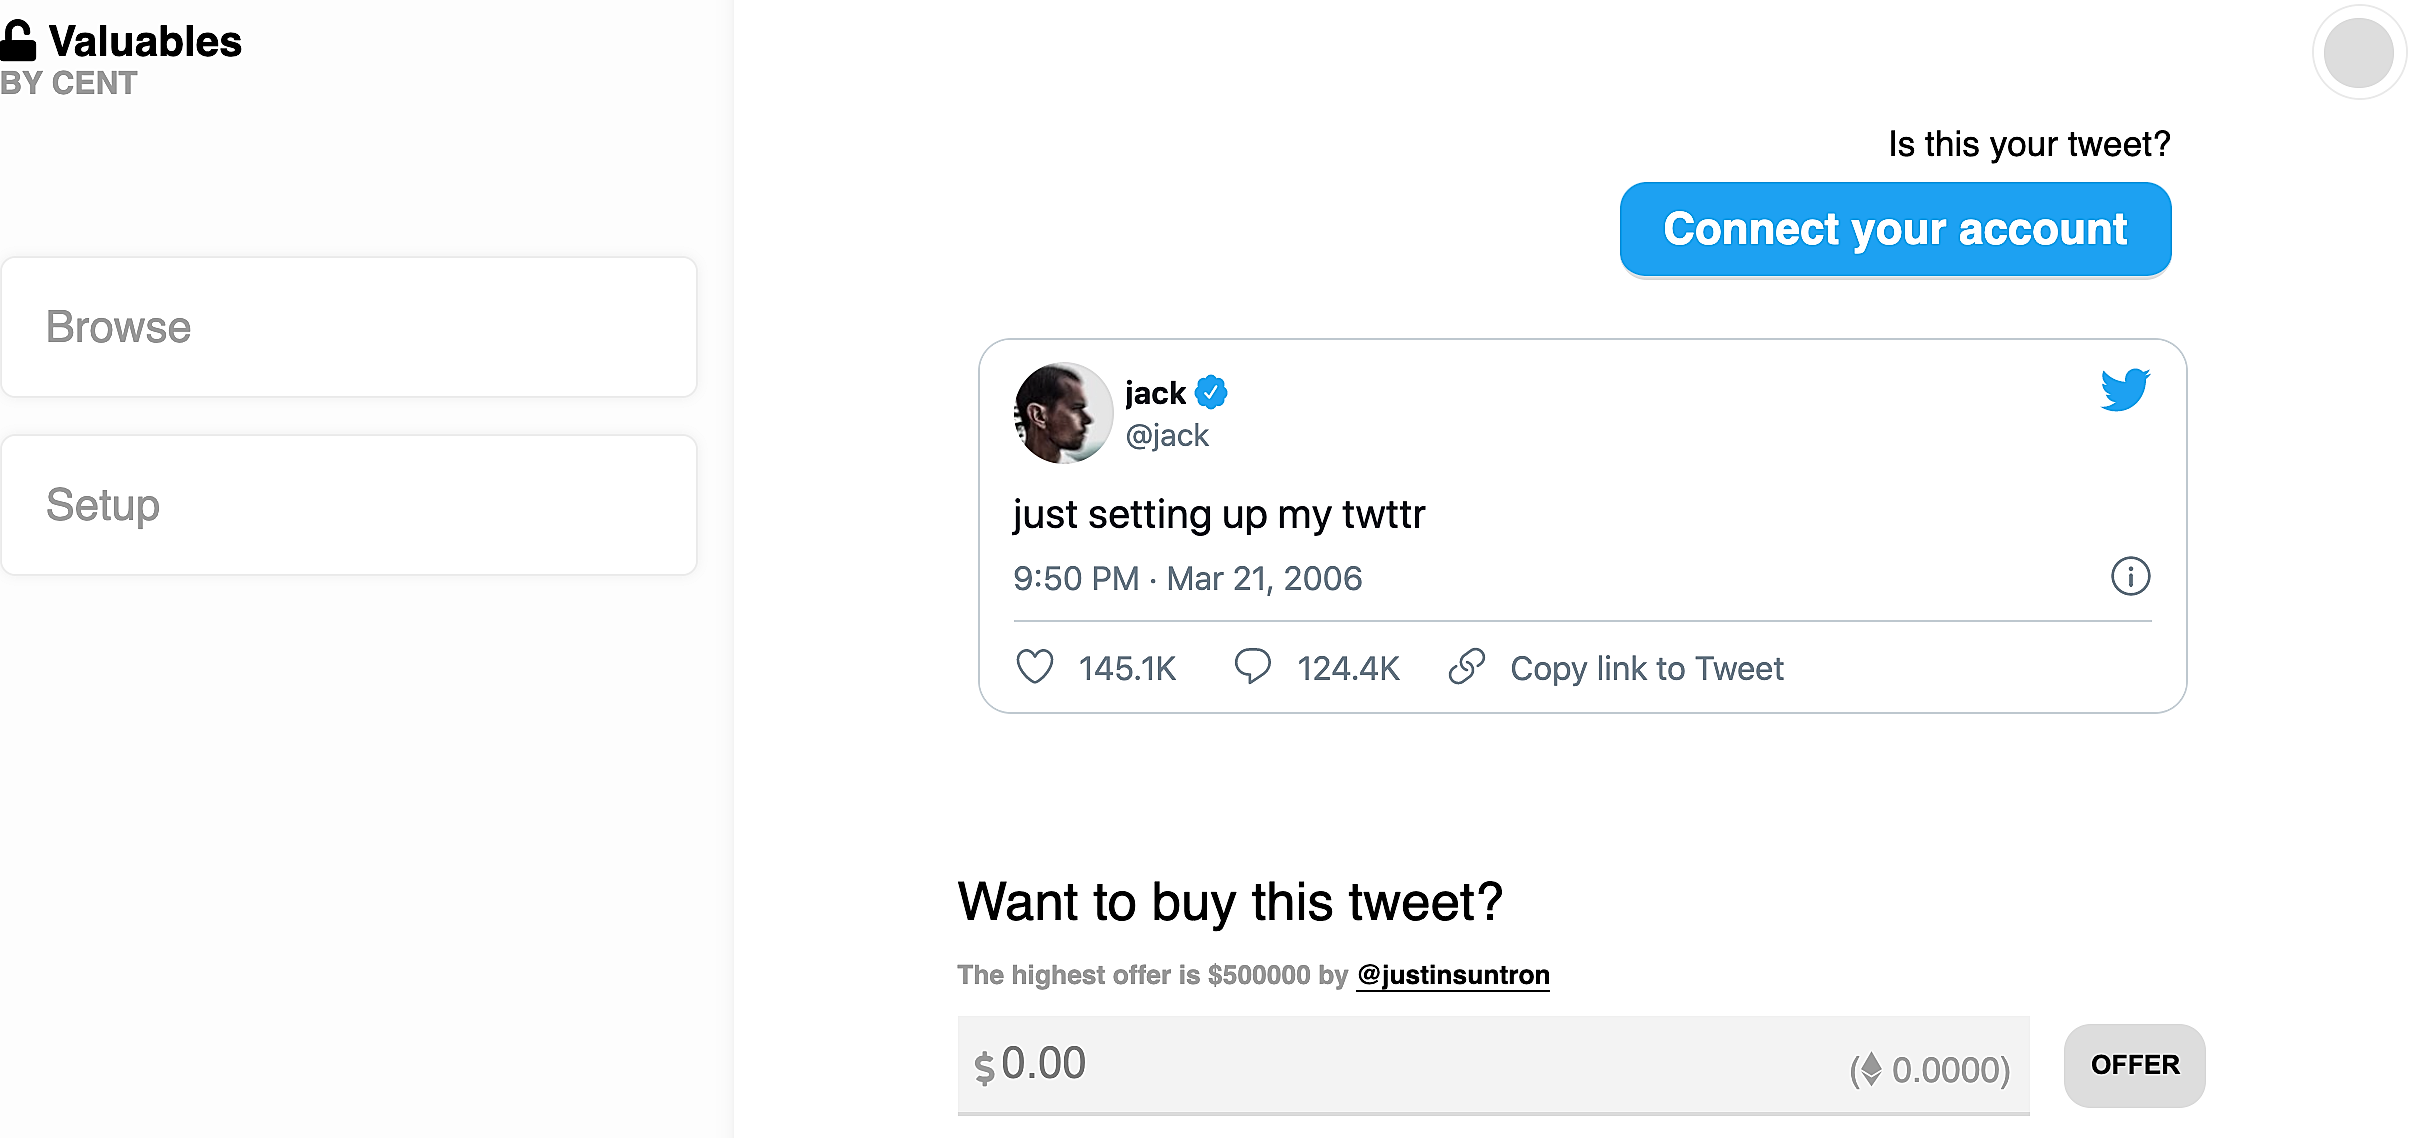
Task: Click the 124.4K replies count
Action: click(x=1348, y=668)
